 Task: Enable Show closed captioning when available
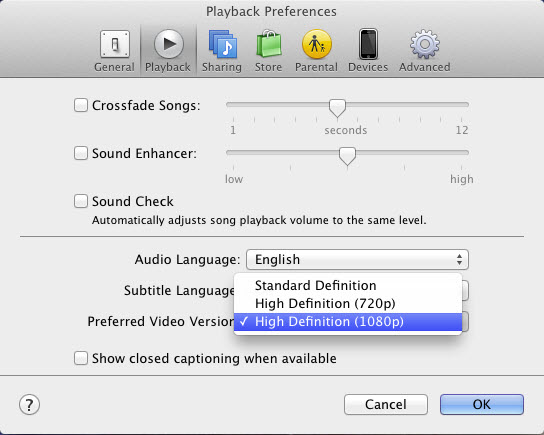81,358
